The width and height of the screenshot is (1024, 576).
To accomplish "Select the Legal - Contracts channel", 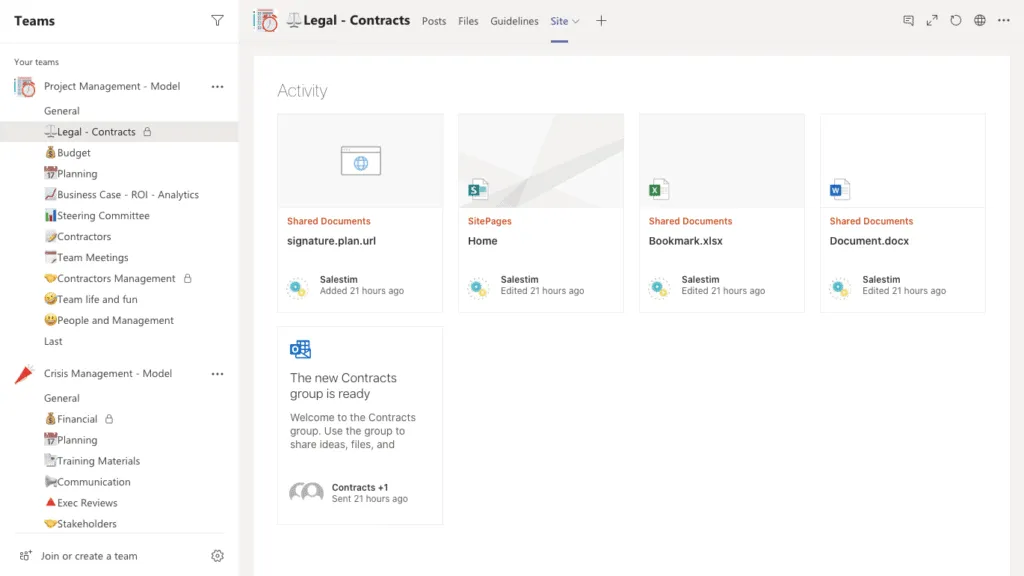I will point(119,132).
